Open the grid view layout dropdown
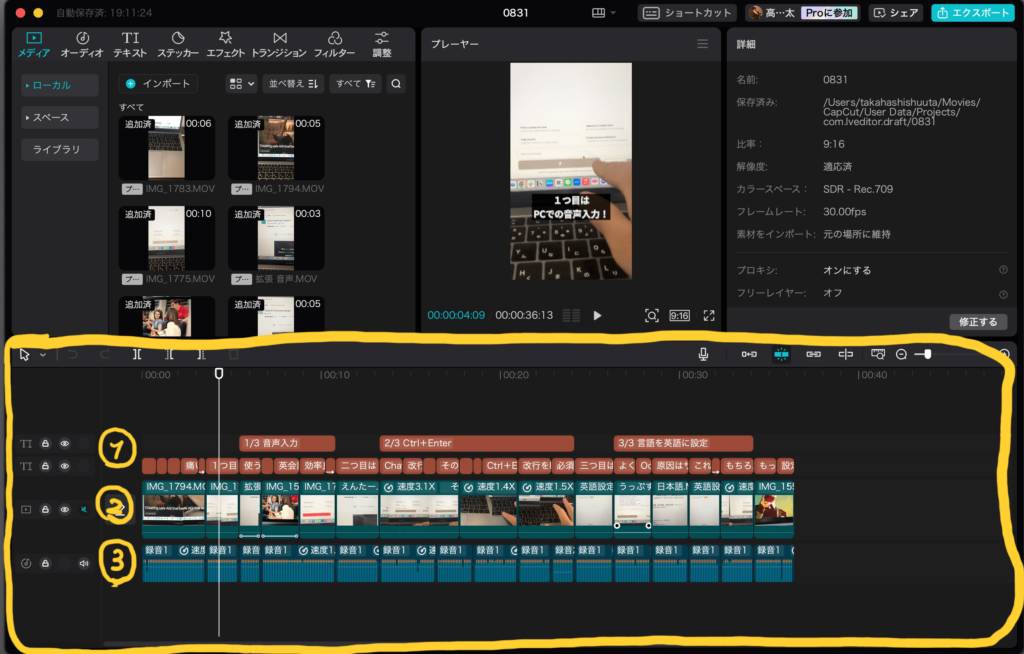Viewport: 1024px width, 654px height. [241, 84]
